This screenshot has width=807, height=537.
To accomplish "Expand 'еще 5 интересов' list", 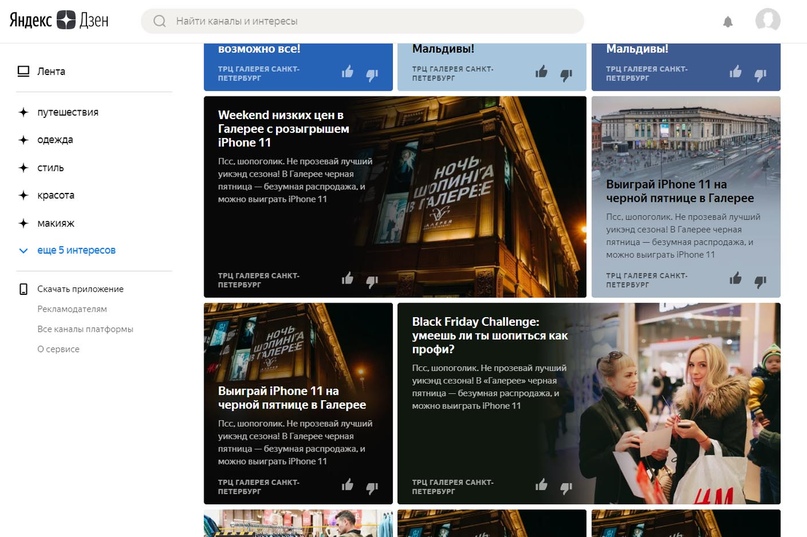I will click(76, 250).
